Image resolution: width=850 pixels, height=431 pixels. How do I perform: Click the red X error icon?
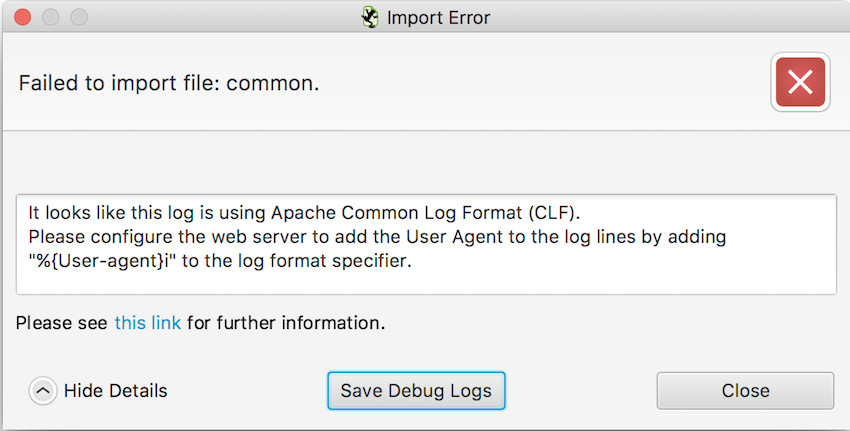pyautogui.click(x=800, y=82)
